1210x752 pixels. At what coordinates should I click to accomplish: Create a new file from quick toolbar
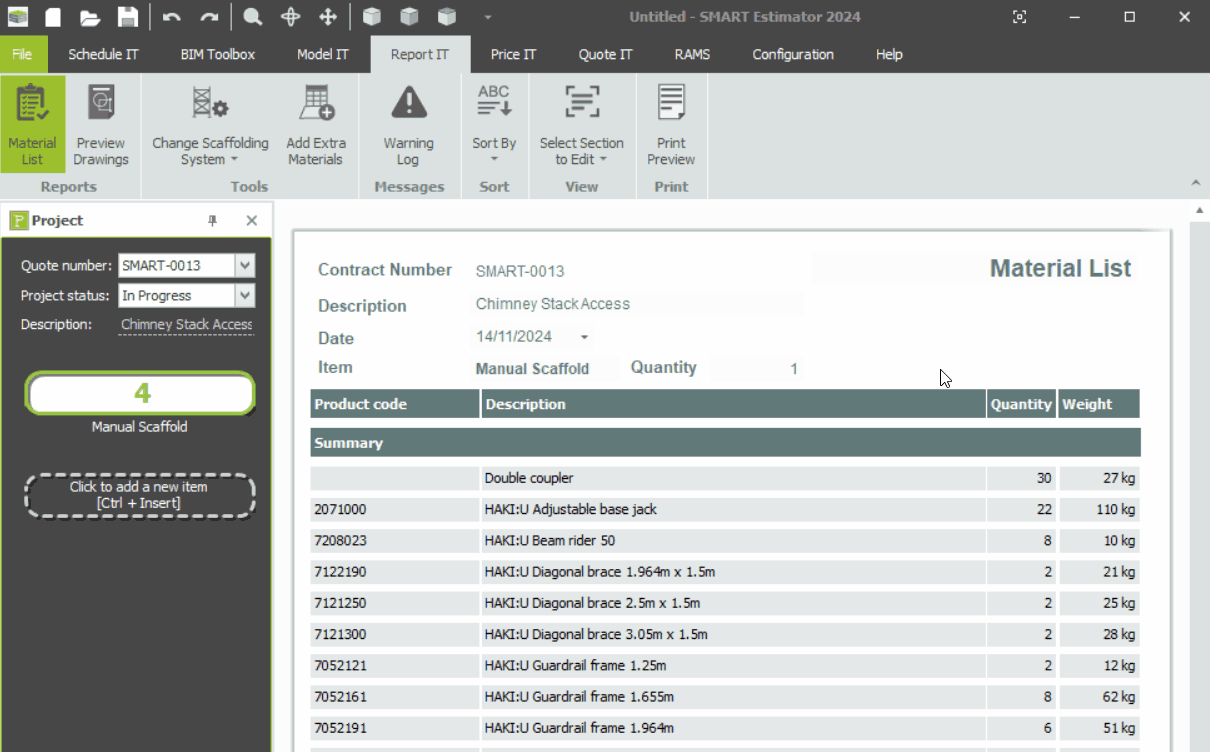(x=53, y=17)
